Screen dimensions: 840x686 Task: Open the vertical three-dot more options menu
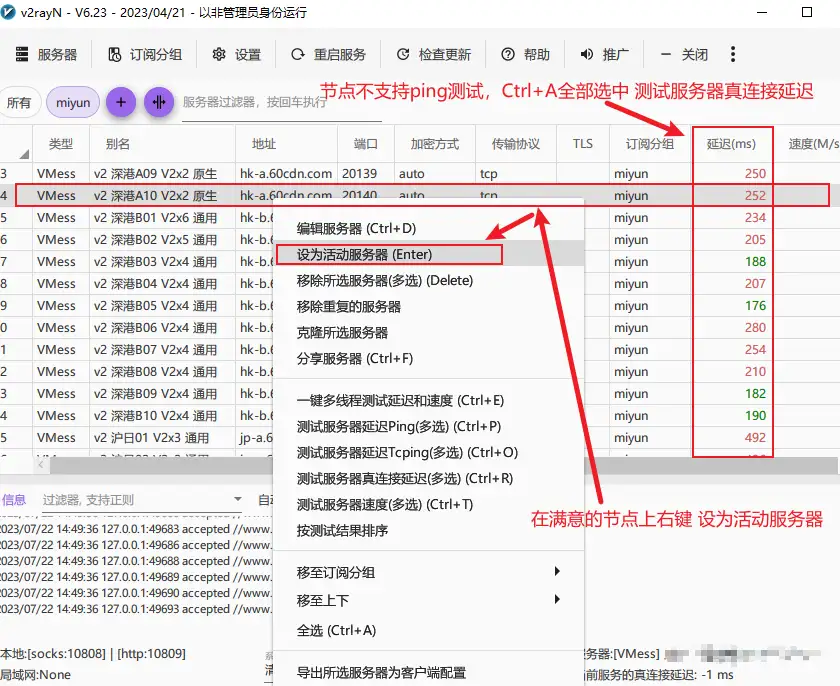(733, 54)
